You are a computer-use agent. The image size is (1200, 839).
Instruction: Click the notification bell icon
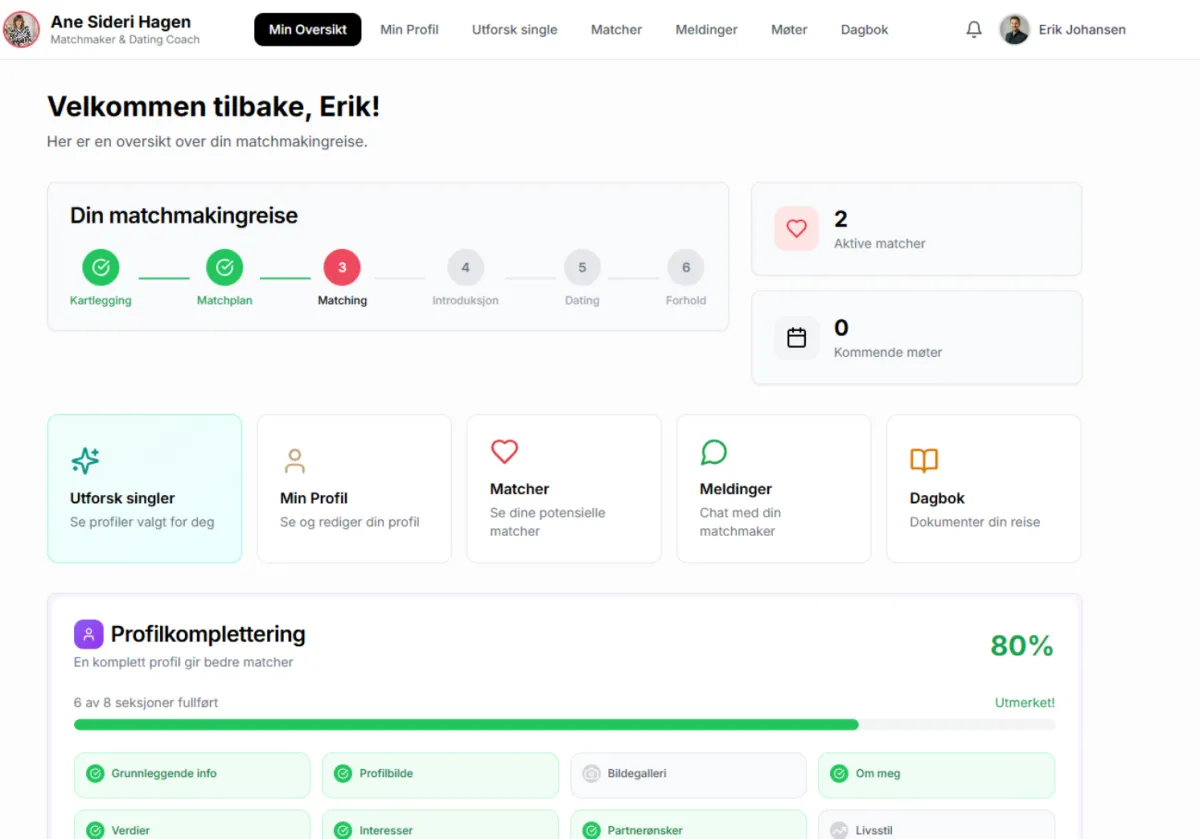point(974,30)
